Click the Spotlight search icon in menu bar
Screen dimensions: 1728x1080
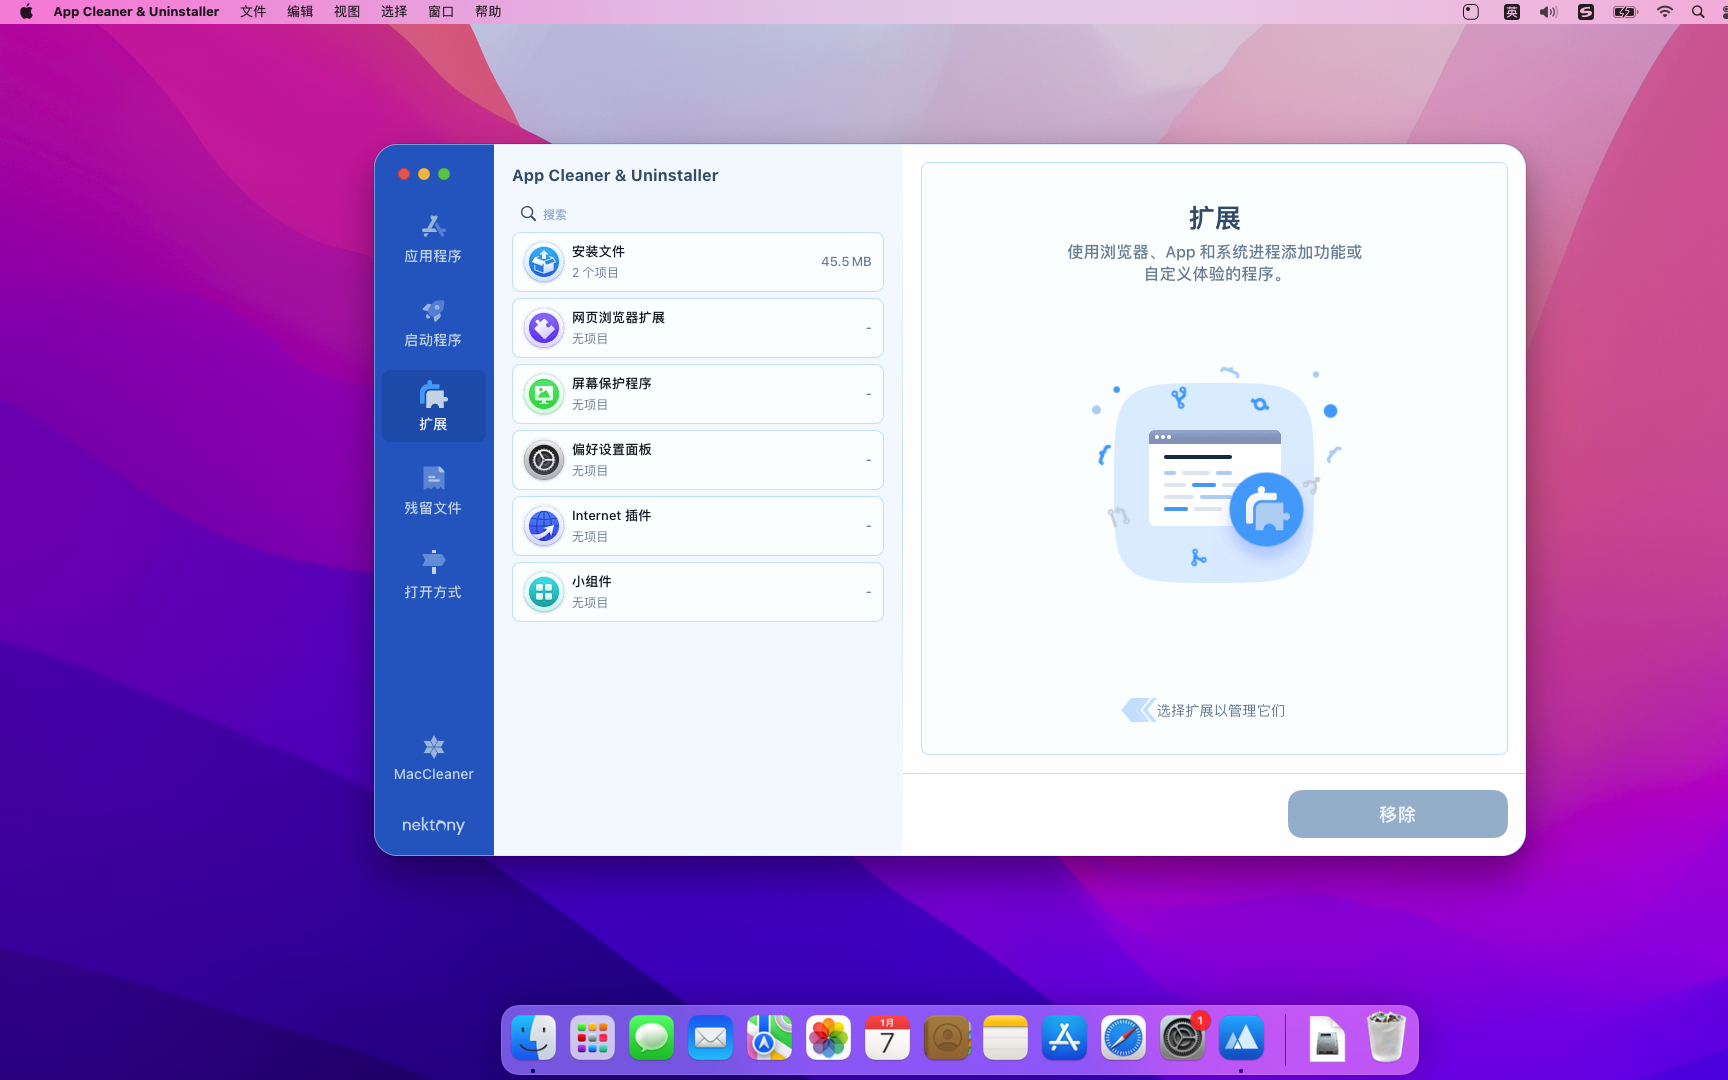coord(1698,12)
